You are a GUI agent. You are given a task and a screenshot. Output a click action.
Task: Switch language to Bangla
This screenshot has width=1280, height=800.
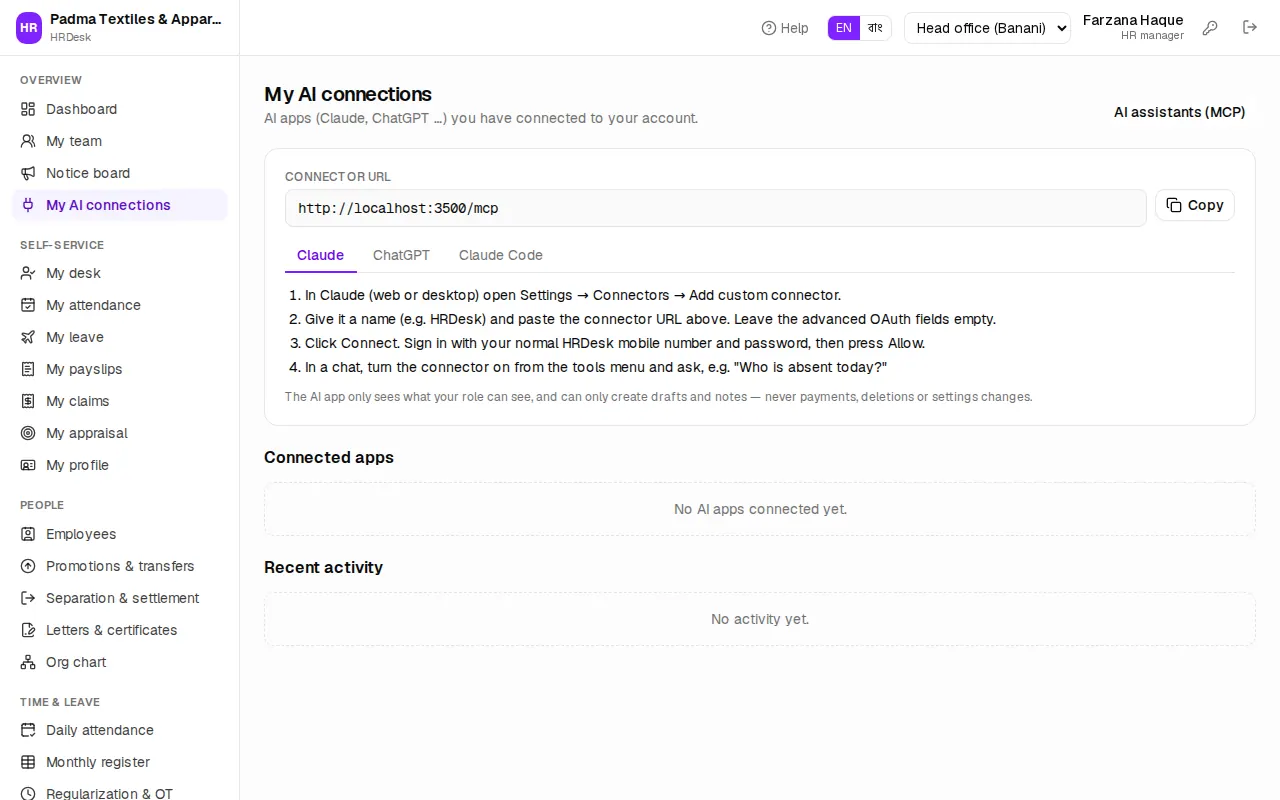tap(875, 28)
